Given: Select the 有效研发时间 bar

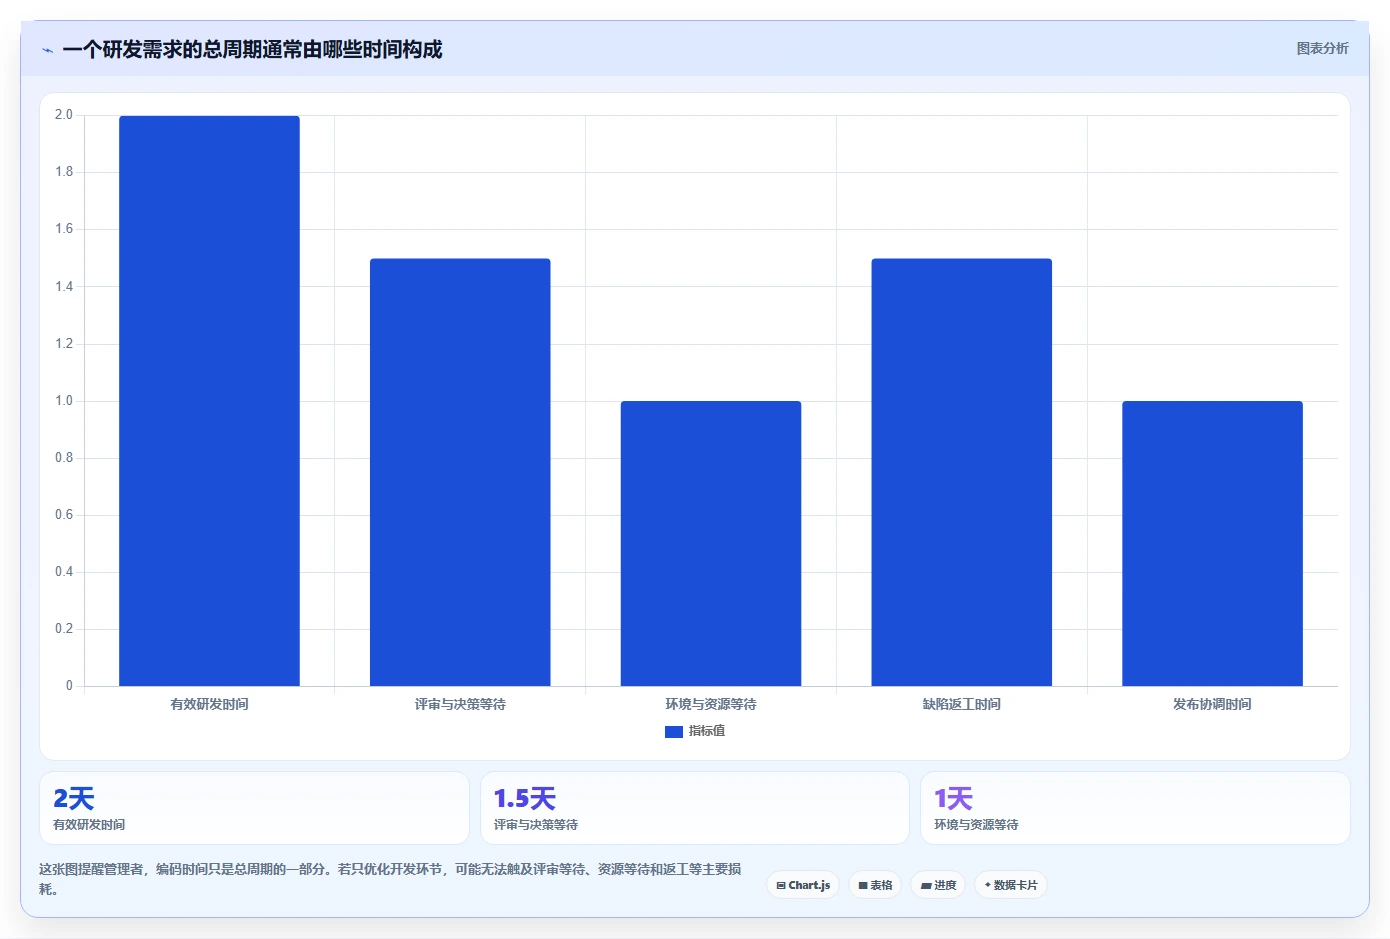Looking at the screenshot, I should point(209,401).
